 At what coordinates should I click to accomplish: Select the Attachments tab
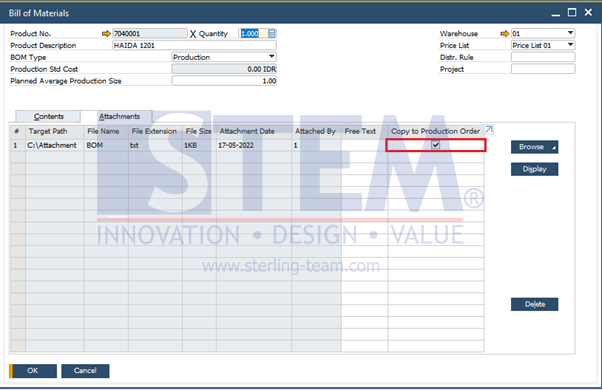[119, 116]
